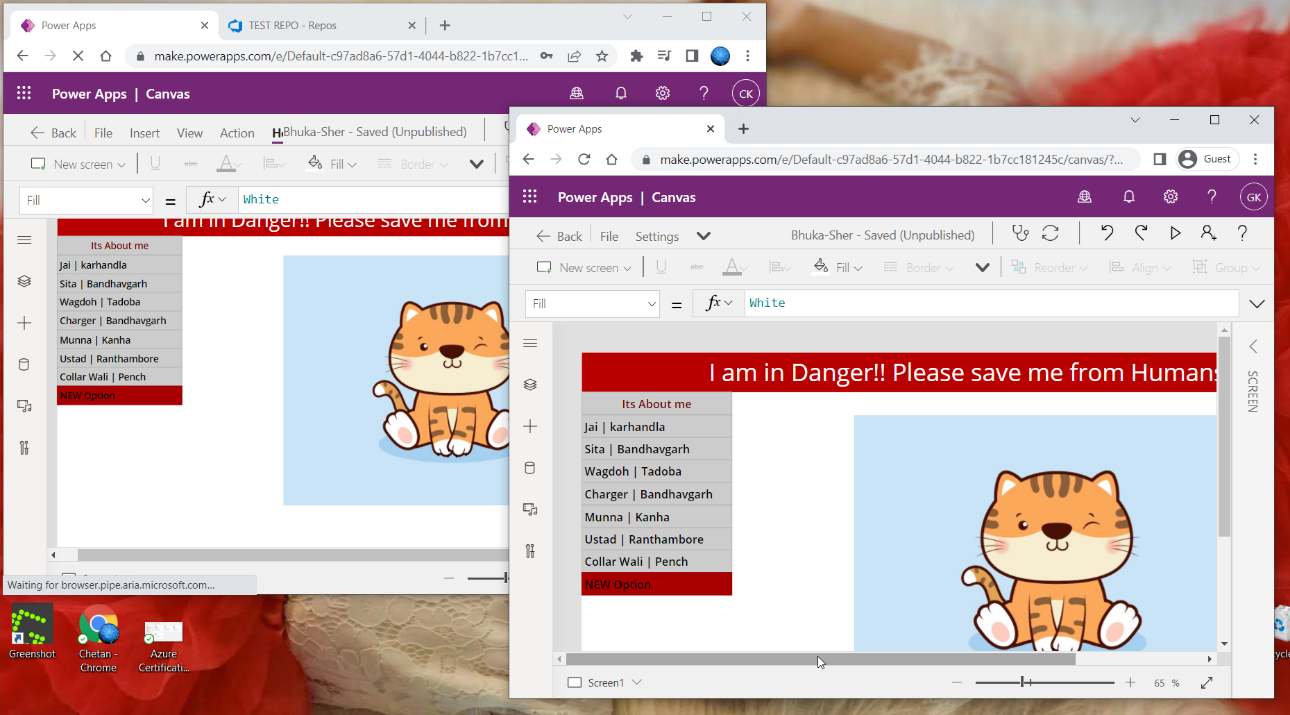Screen dimensions: 1290x715
Task: Open Power Apps notifications bell
Action: pyautogui.click(x=1128, y=197)
